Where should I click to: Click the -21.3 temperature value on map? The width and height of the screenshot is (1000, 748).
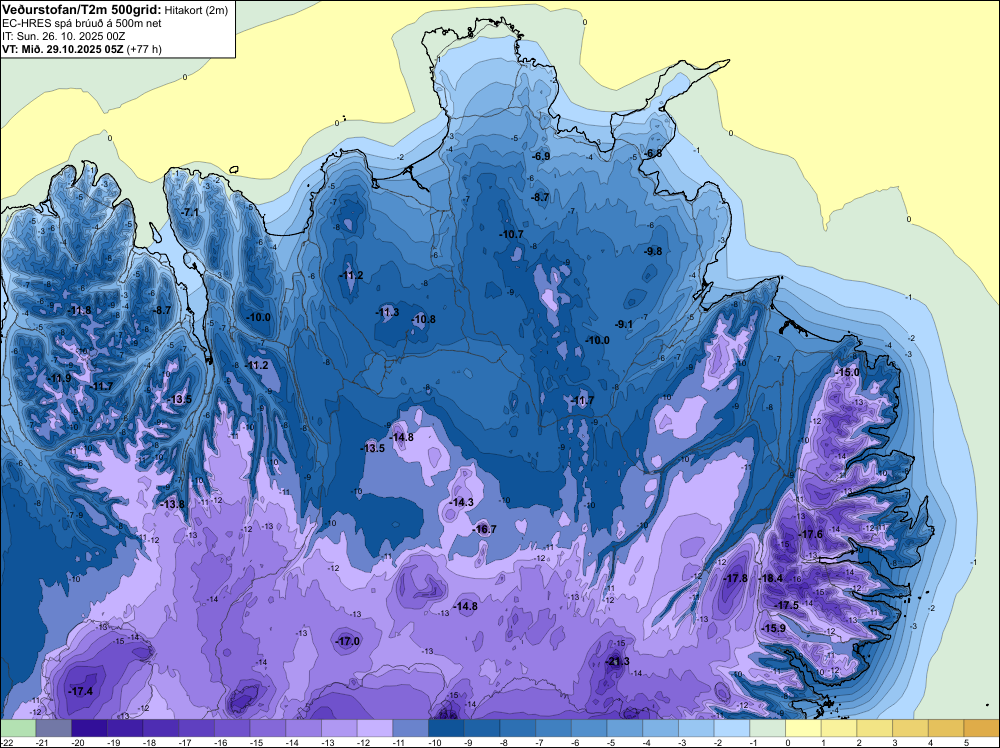[617, 661]
